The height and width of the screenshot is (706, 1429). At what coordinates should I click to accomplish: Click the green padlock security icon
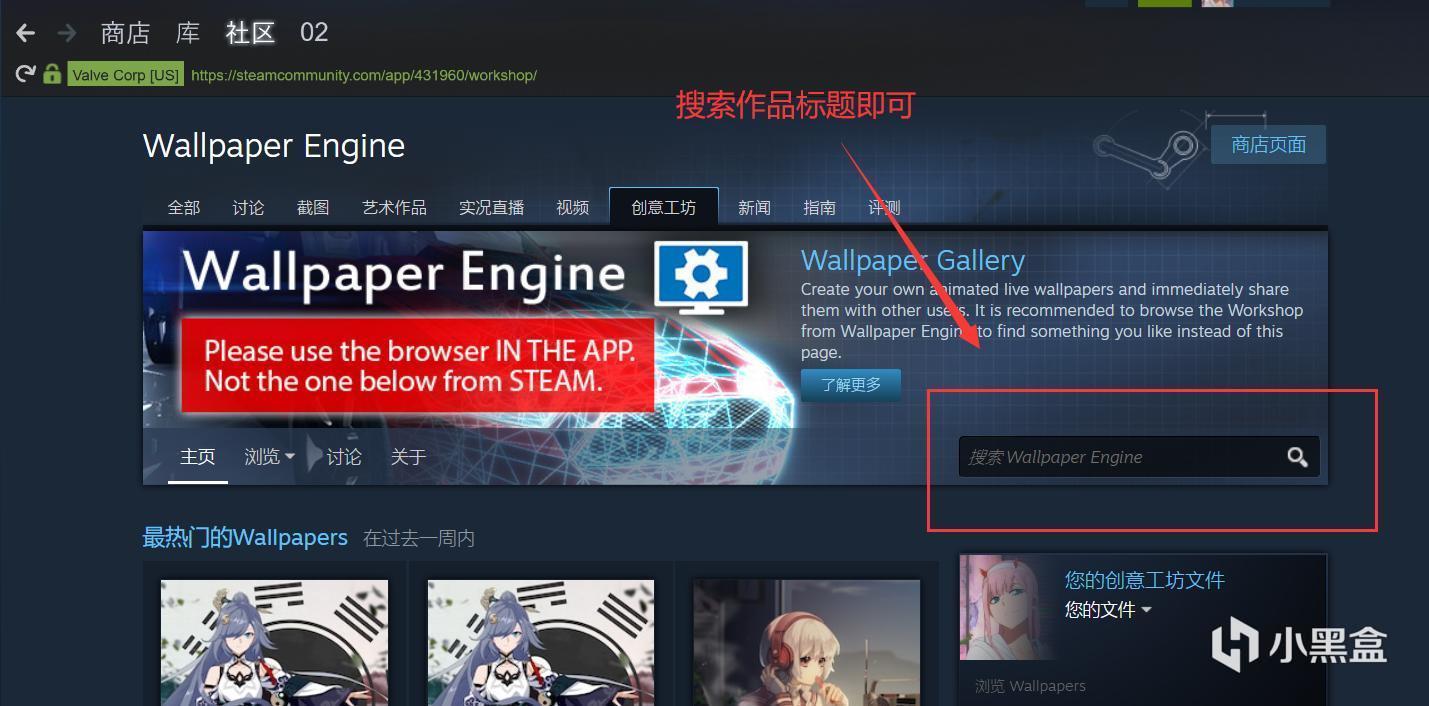tap(52, 74)
